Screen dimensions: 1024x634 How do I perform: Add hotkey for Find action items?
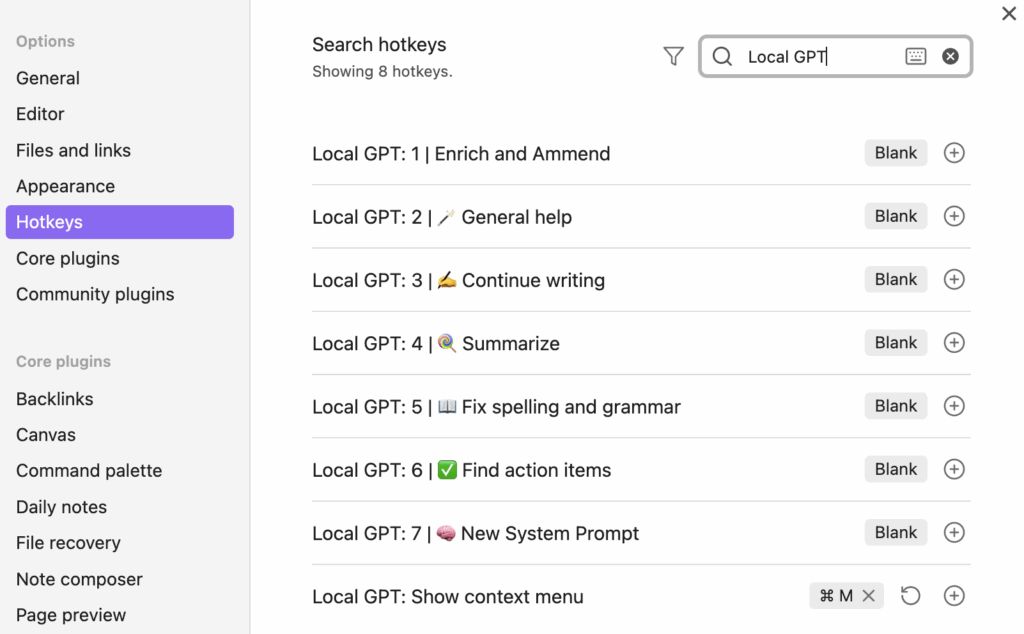954,469
